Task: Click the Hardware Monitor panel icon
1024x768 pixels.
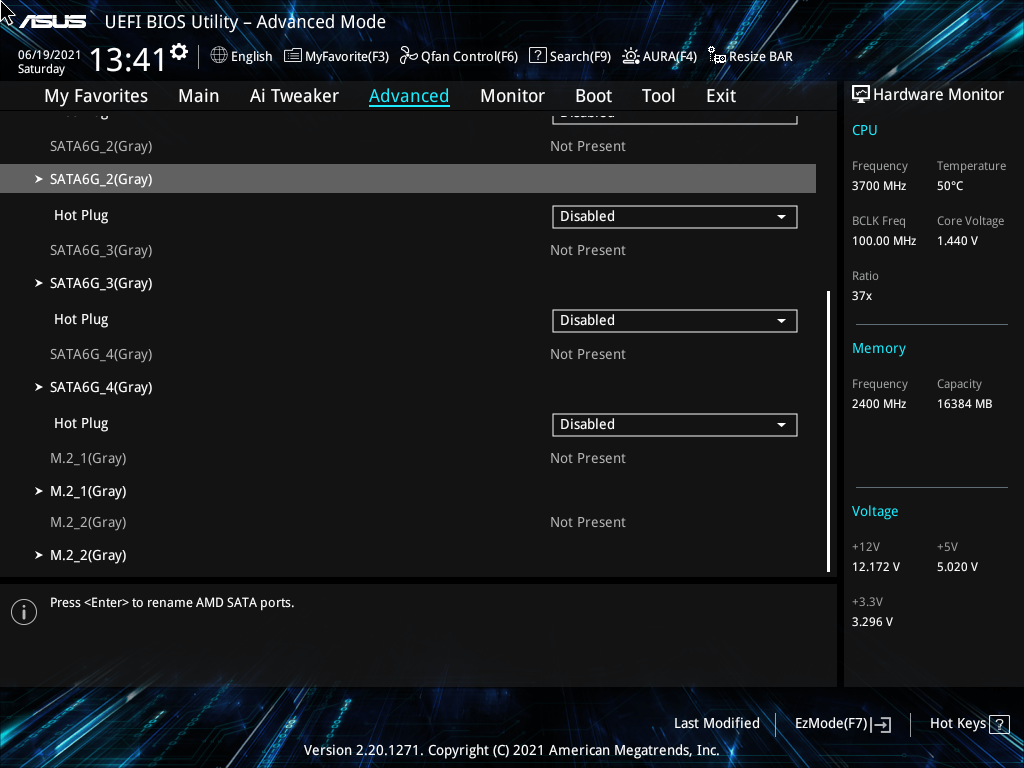Action: coord(861,93)
